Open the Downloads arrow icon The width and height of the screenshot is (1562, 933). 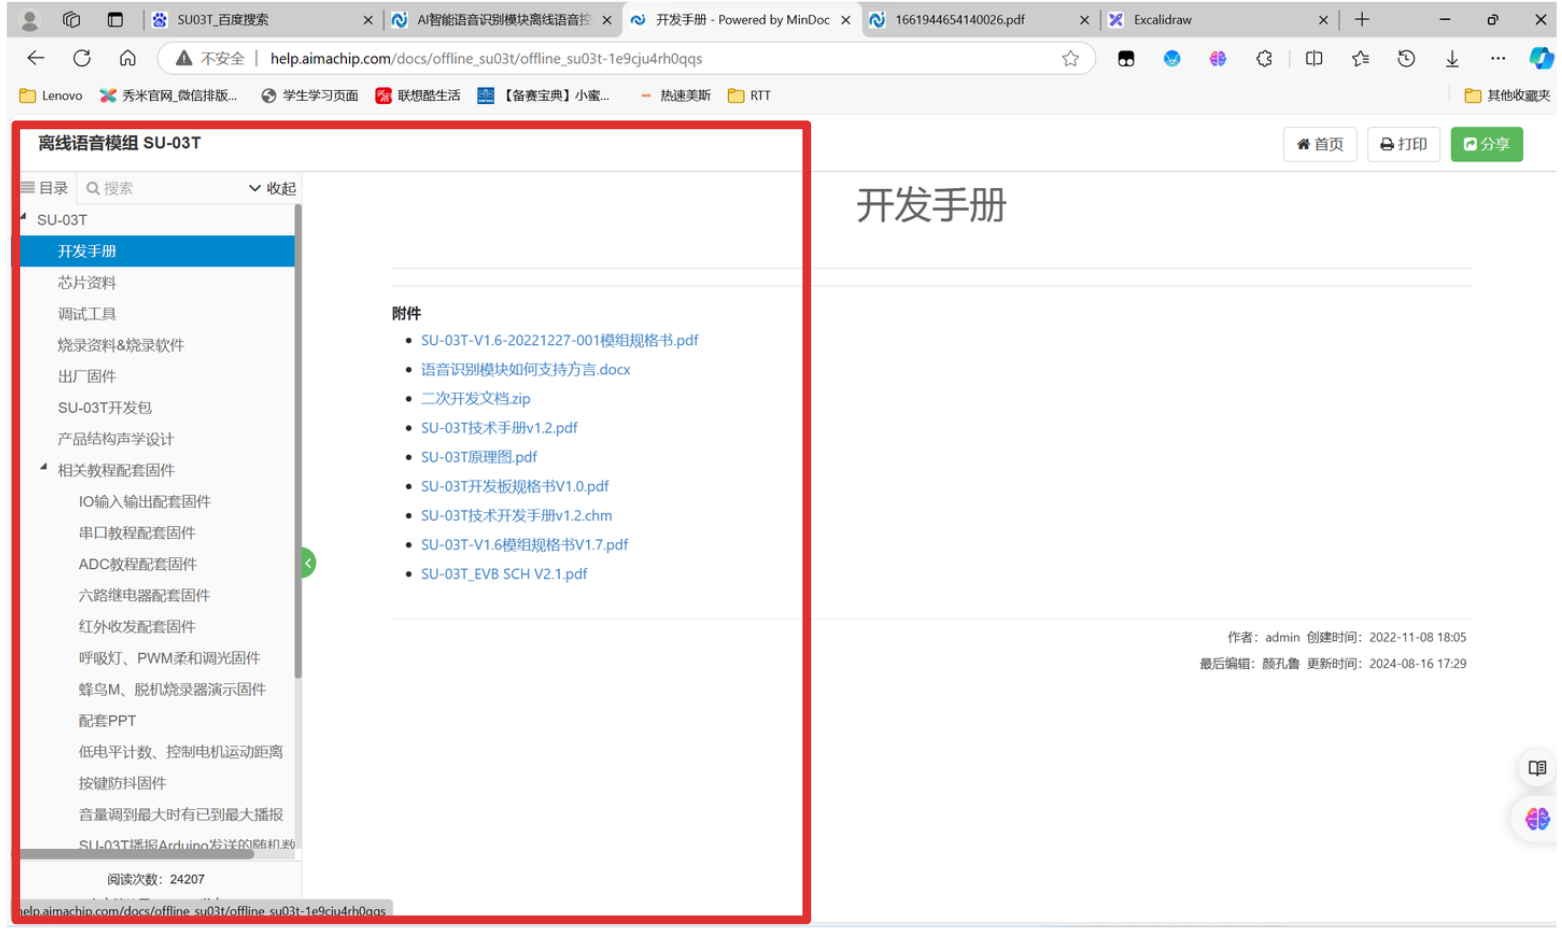click(1452, 58)
